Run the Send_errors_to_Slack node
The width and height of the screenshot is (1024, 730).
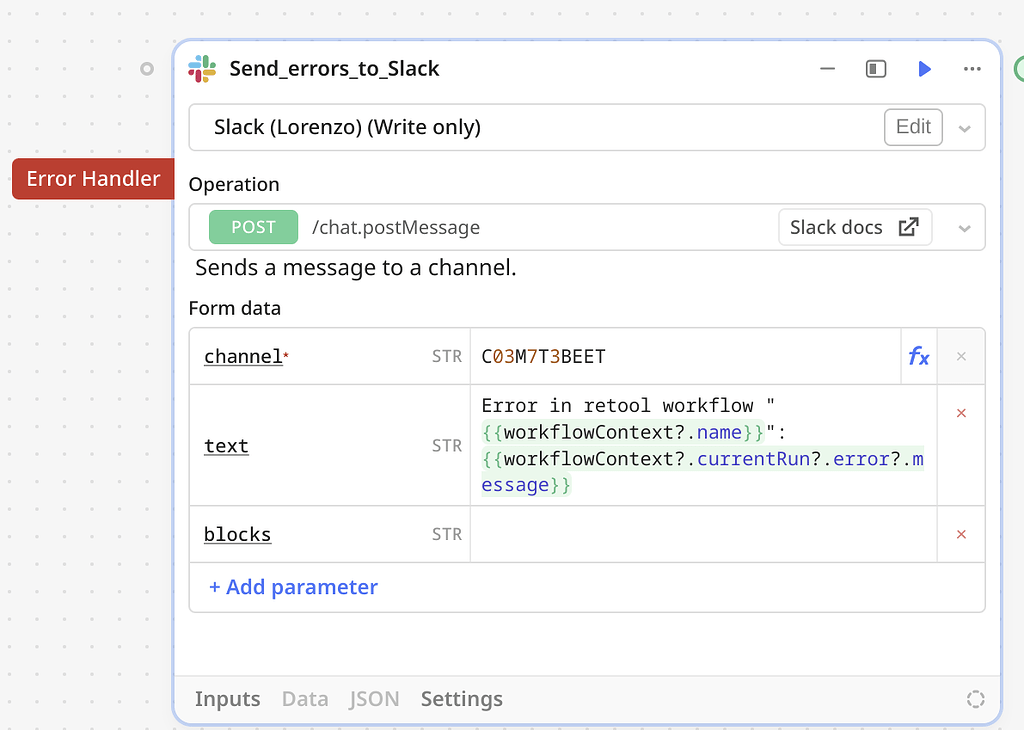[924, 69]
